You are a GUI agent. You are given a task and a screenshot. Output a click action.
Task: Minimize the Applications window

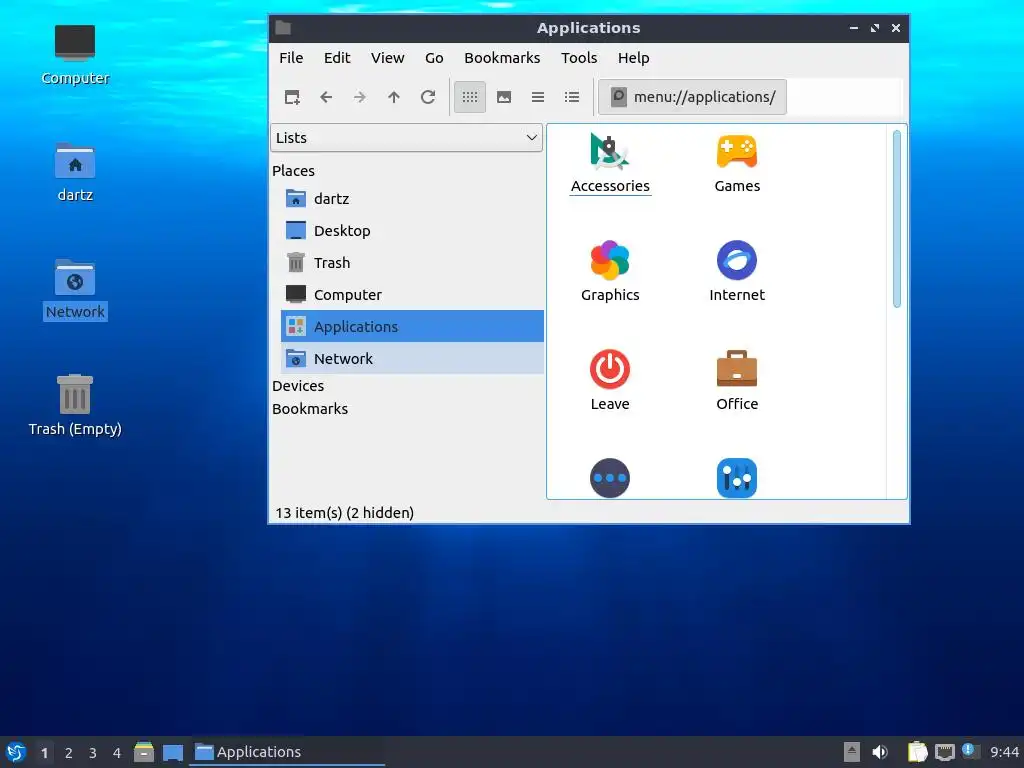click(x=854, y=28)
